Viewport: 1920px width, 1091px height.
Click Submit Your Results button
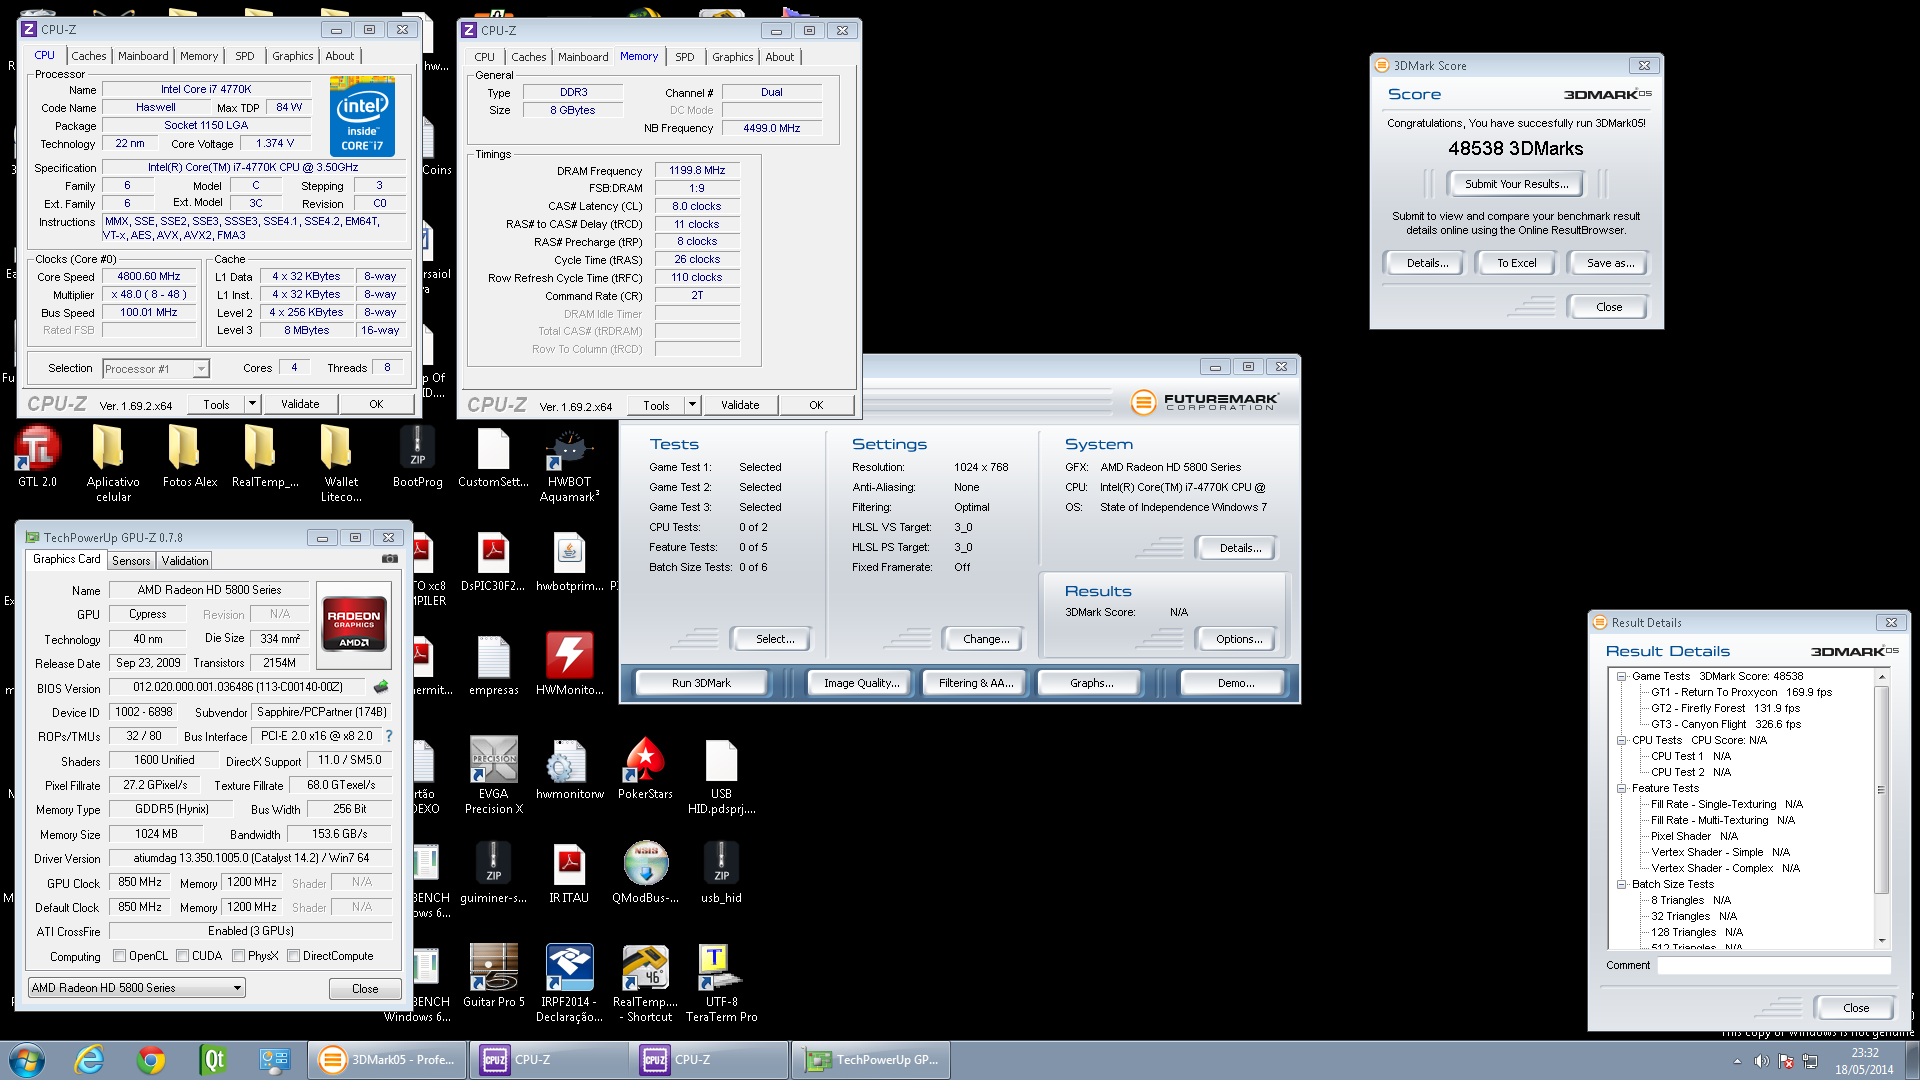pyautogui.click(x=1516, y=185)
